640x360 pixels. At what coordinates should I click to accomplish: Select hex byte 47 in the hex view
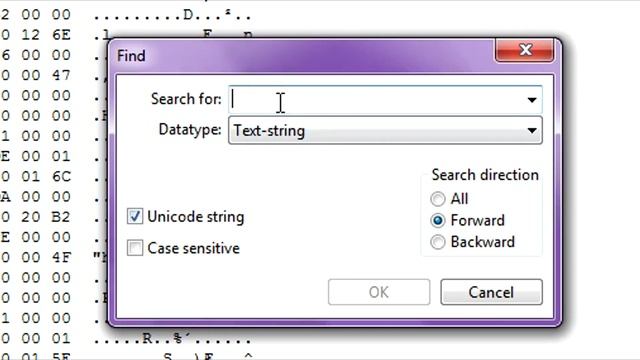61,75
